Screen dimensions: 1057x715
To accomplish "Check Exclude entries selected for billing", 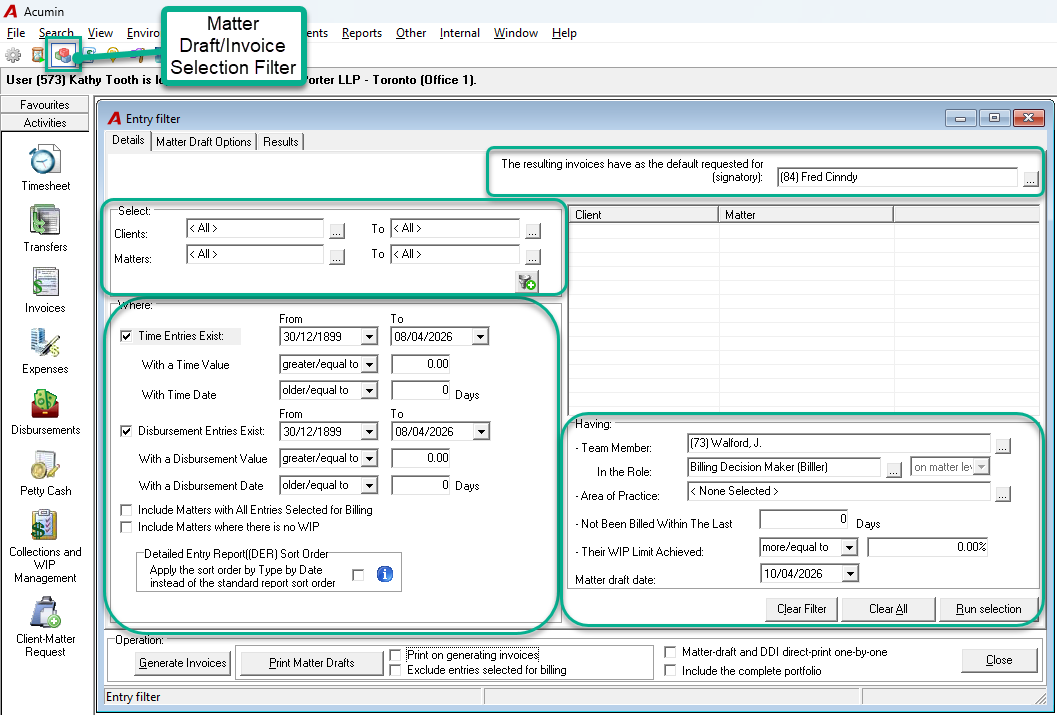I will tap(396, 671).
